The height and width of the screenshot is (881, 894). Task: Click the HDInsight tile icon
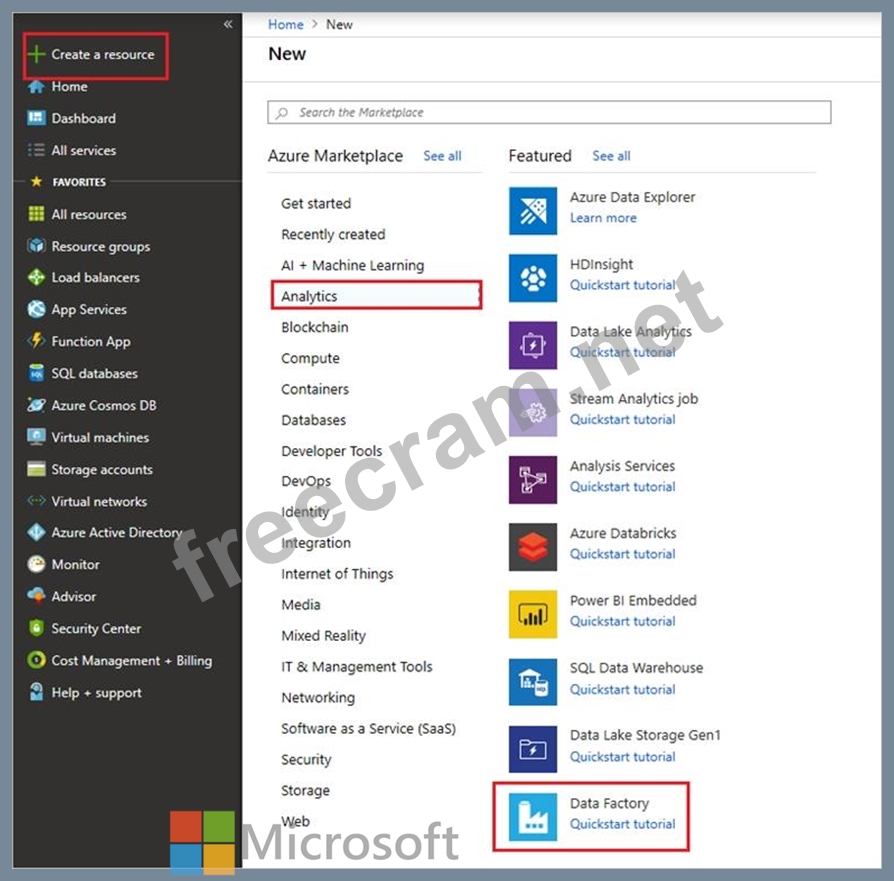click(x=533, y=278)
